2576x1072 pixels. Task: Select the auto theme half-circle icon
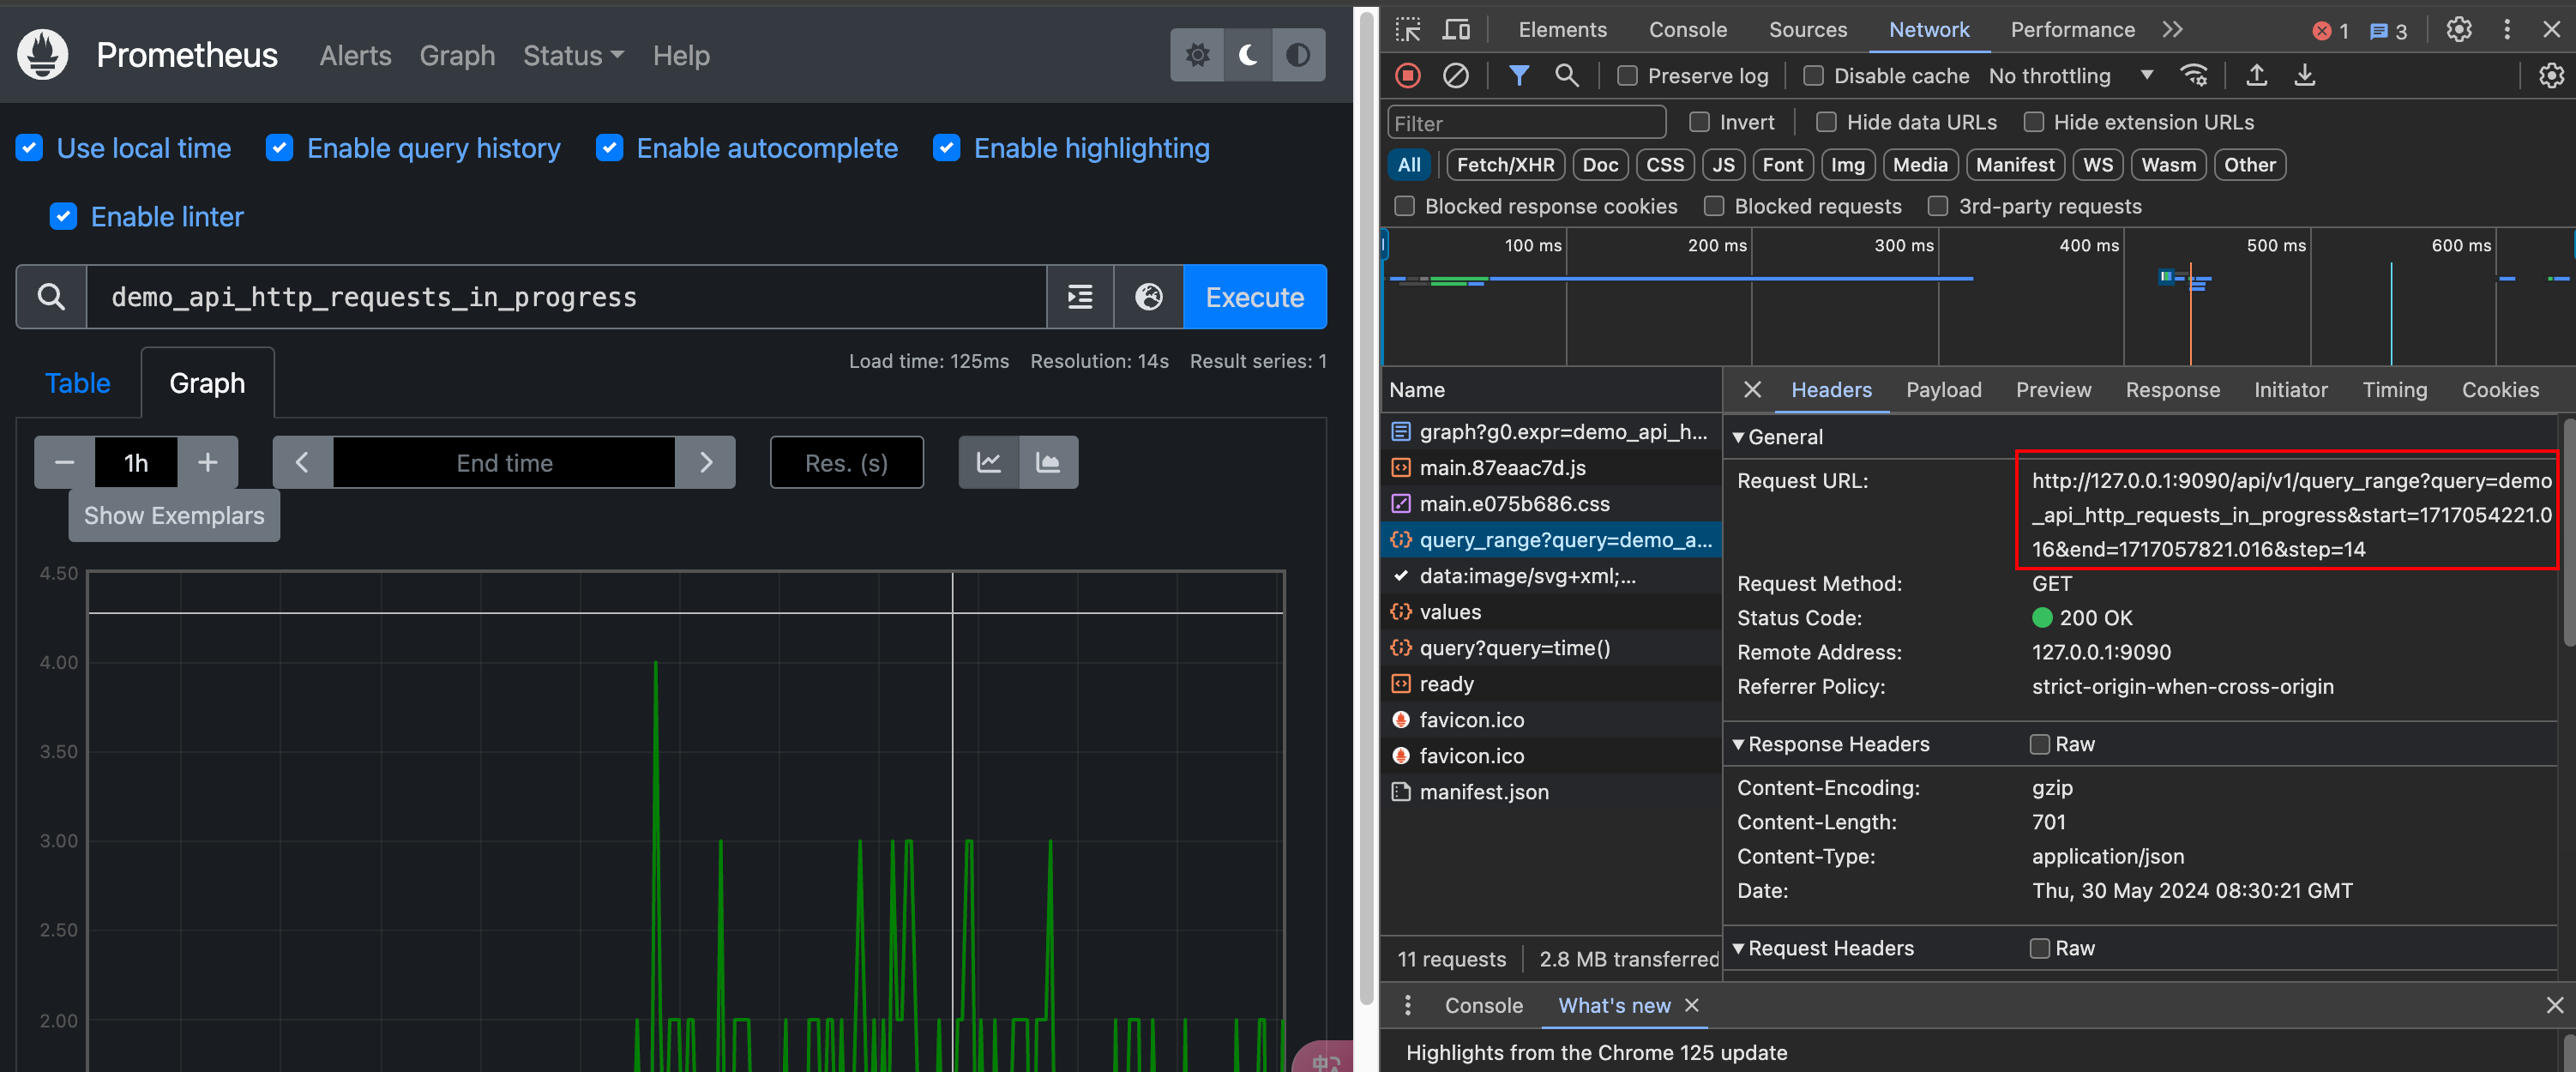(1298, 55)
